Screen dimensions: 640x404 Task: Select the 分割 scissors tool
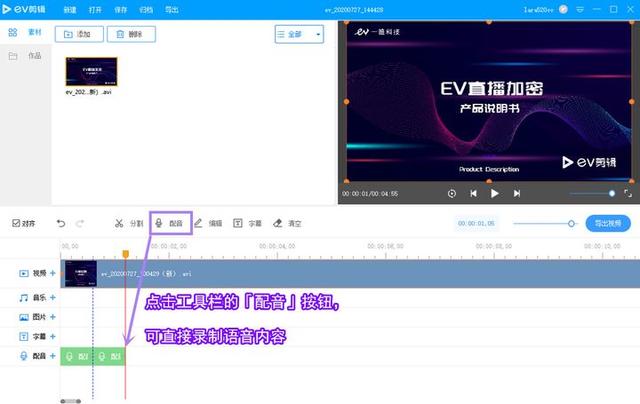pyautogui.click(x=129, y=223)
